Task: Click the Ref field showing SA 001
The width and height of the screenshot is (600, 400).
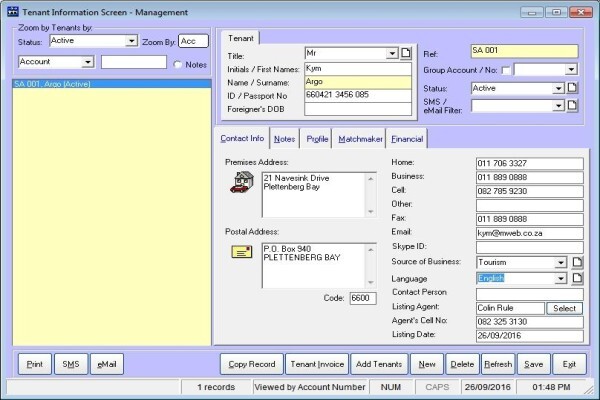Action: coord(525,51)
